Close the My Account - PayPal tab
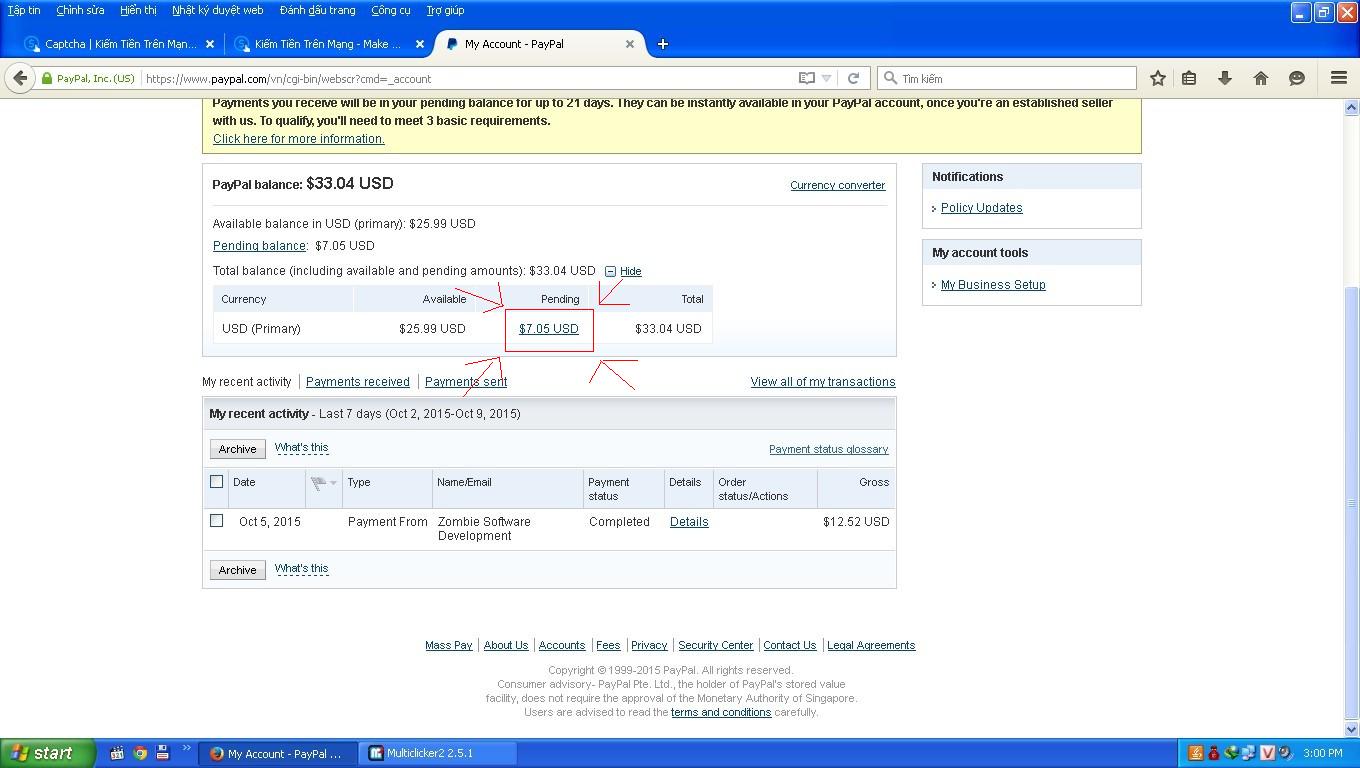This screenshot has width=1360, height=768. click(x=630, y=44)
